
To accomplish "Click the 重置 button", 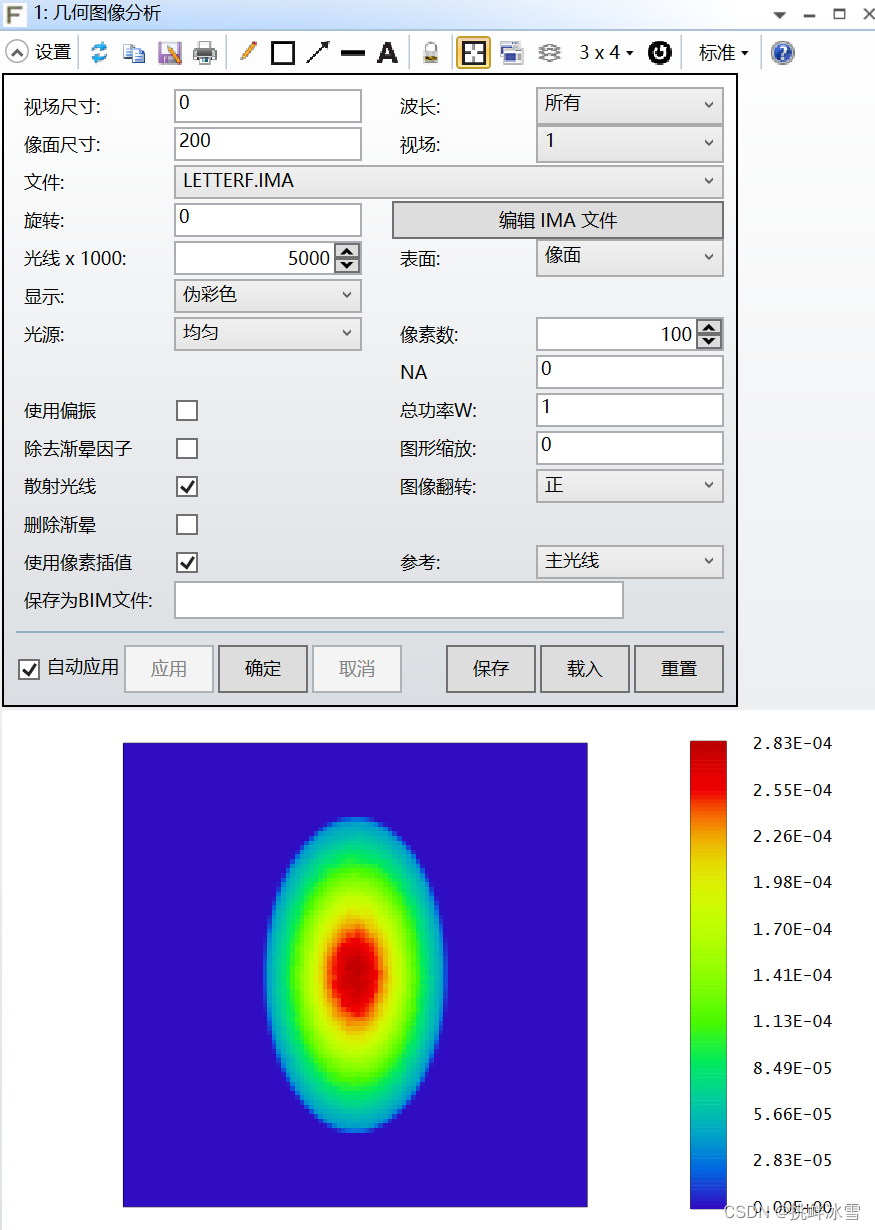I will click(679, 668).
